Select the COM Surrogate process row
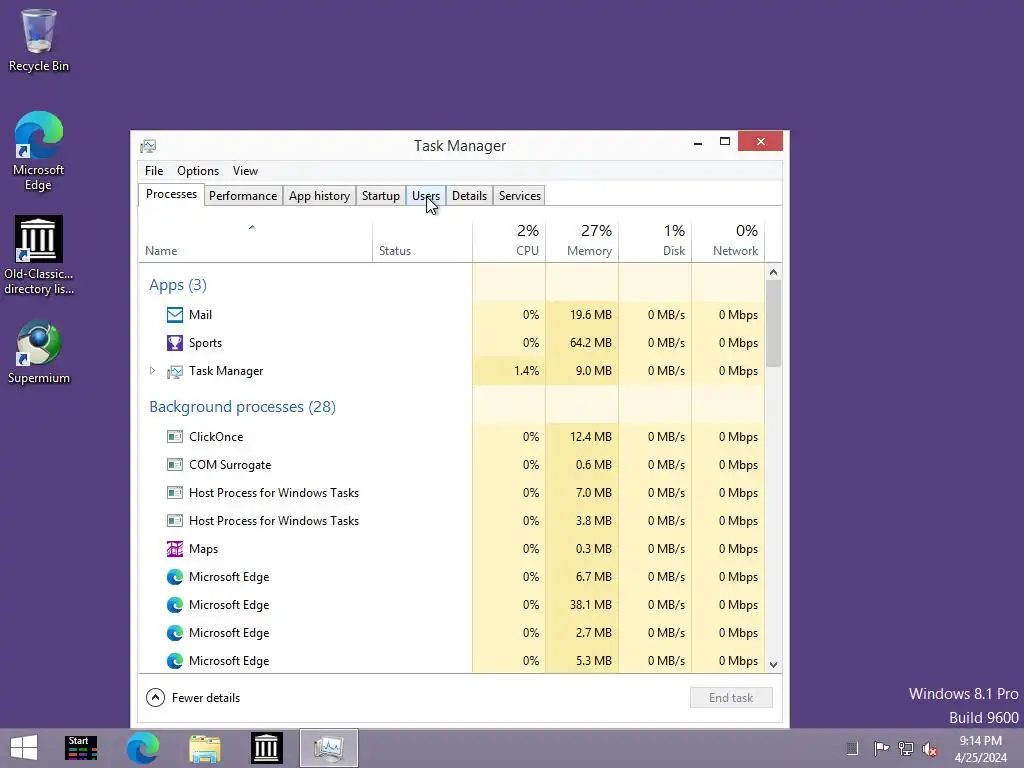 (451, 465)
